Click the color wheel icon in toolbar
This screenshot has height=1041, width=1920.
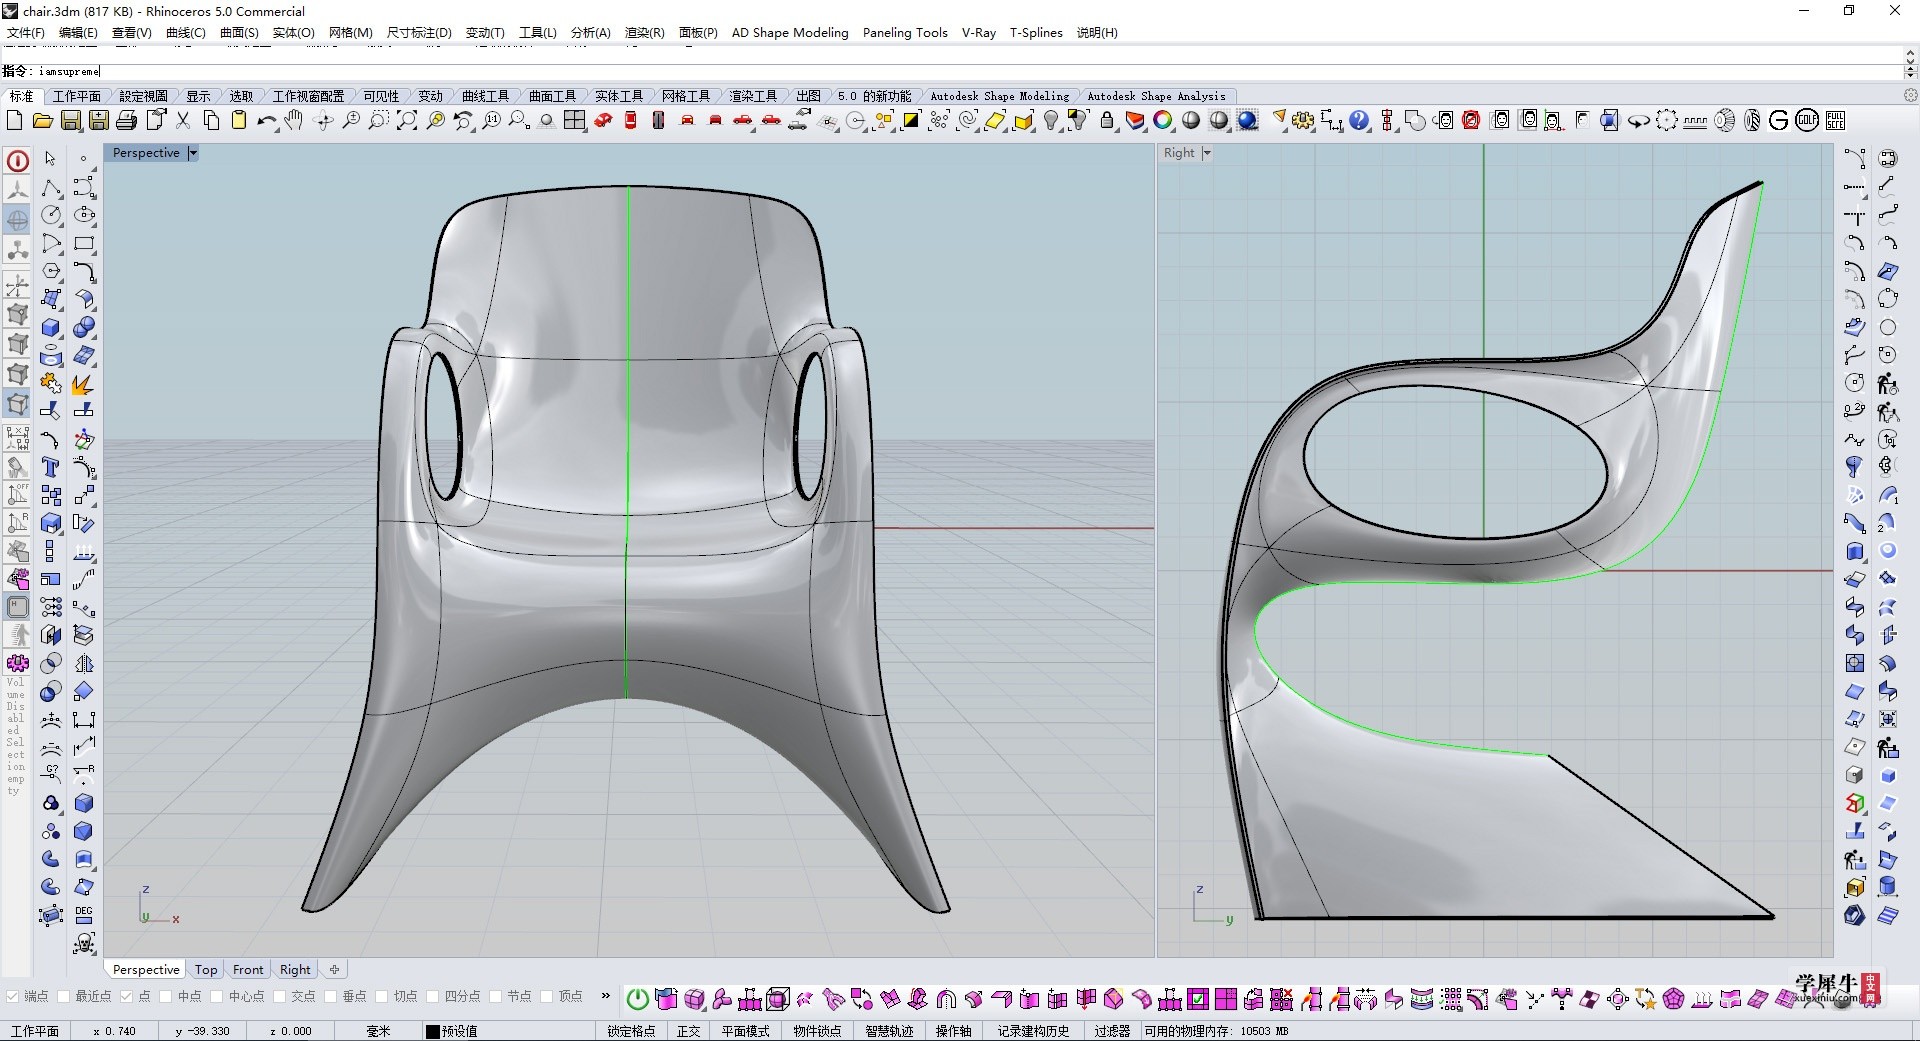1163,121
